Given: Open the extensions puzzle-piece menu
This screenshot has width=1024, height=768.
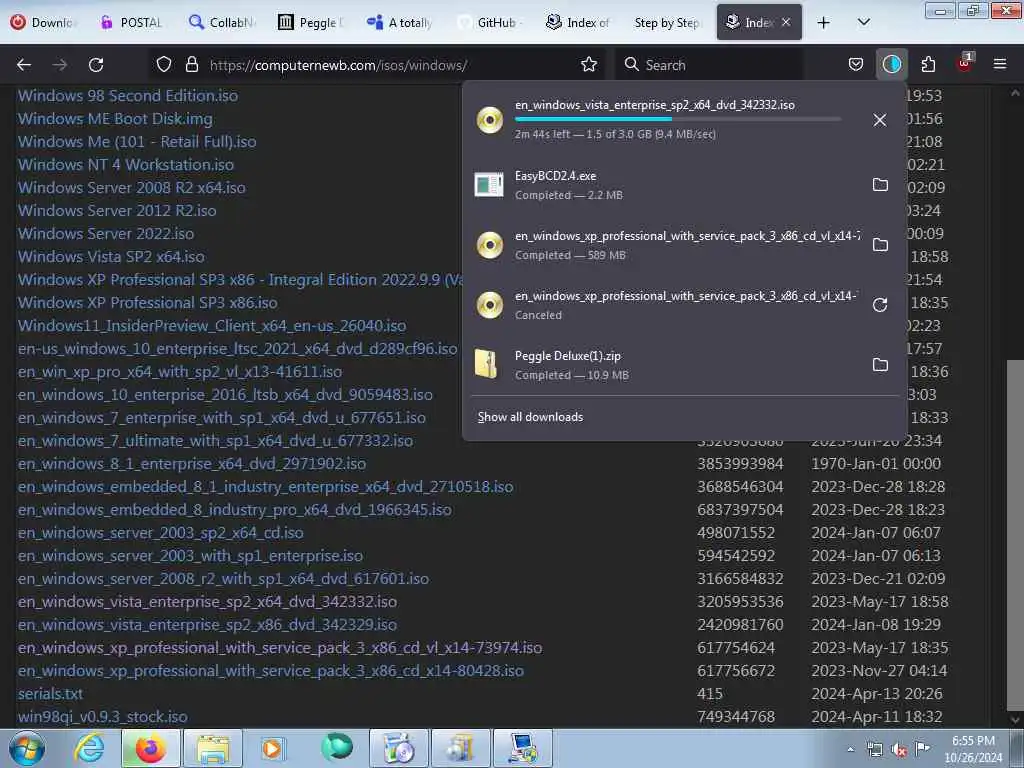Looking at the screenshot, I should [x=928, y=65].
